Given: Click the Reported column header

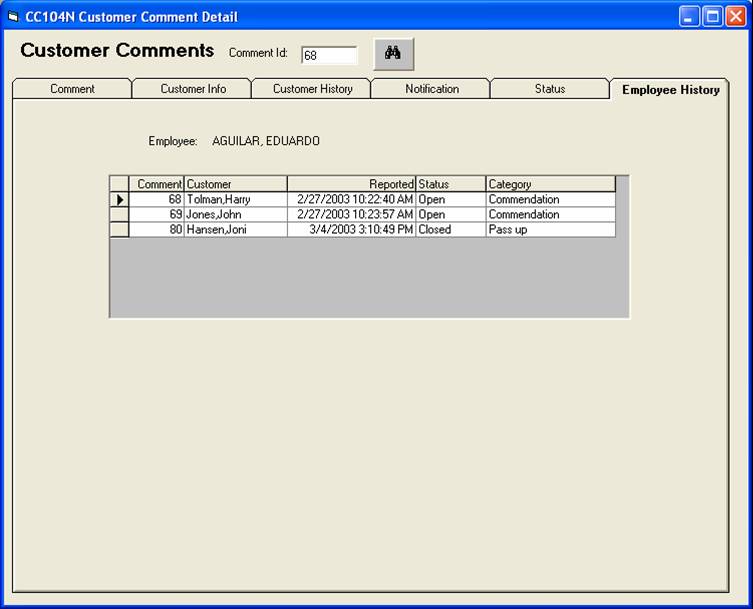Looking at the screenshot, I should (351, 184).
